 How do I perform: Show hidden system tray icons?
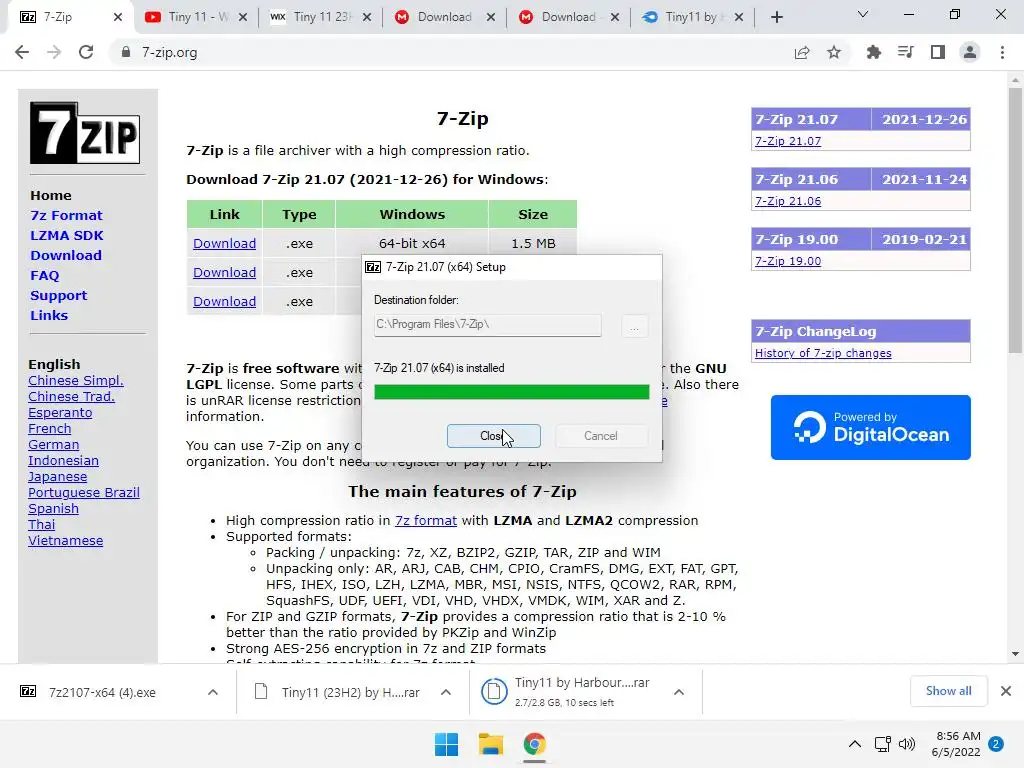coord(854,744)
